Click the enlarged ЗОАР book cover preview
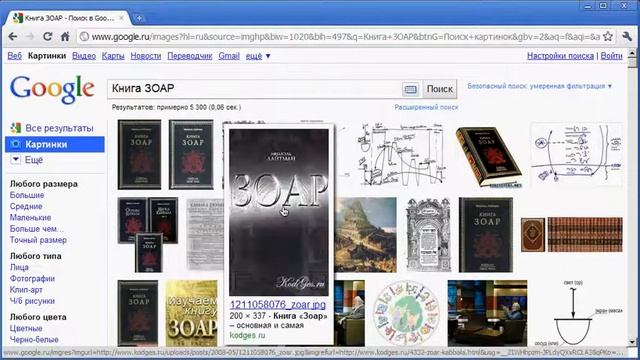This screenshot has width=640, height=360. 279,212
